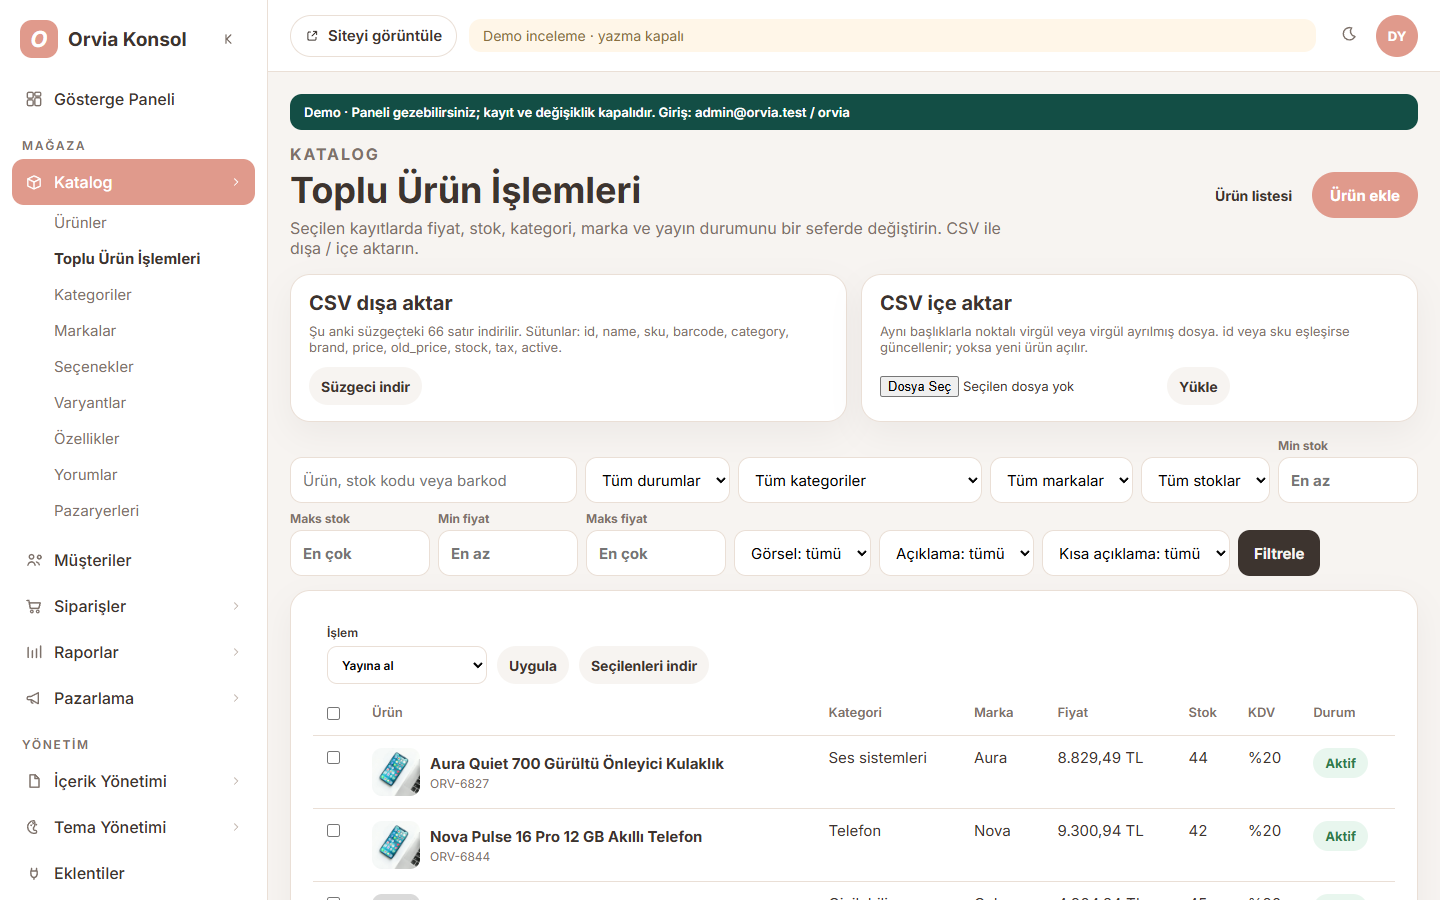Tick the select-all checkbox in table header
Screen dimensions: 1440x900
[x=333, y=713]
